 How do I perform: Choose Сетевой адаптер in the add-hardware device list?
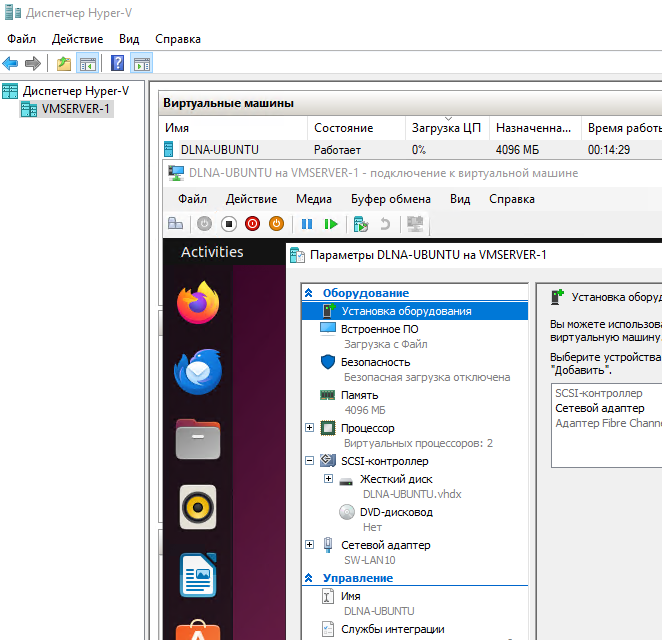(600, 408)
